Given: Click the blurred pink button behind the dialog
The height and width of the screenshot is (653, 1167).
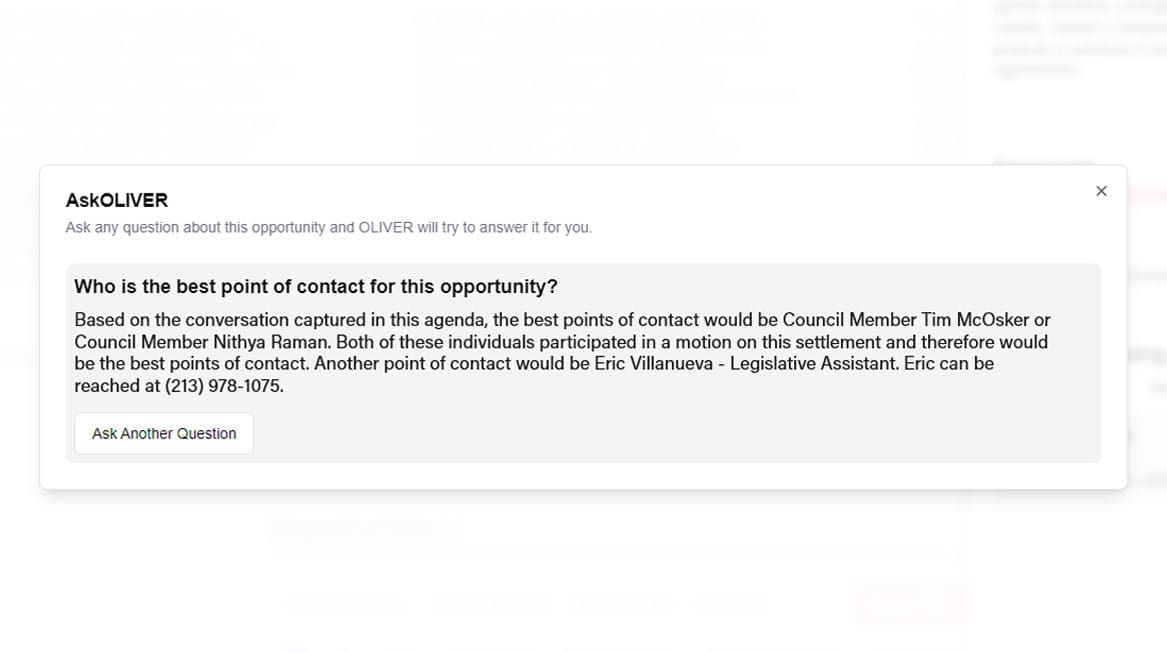Looking at the screenshot, I should coord(908,603).
